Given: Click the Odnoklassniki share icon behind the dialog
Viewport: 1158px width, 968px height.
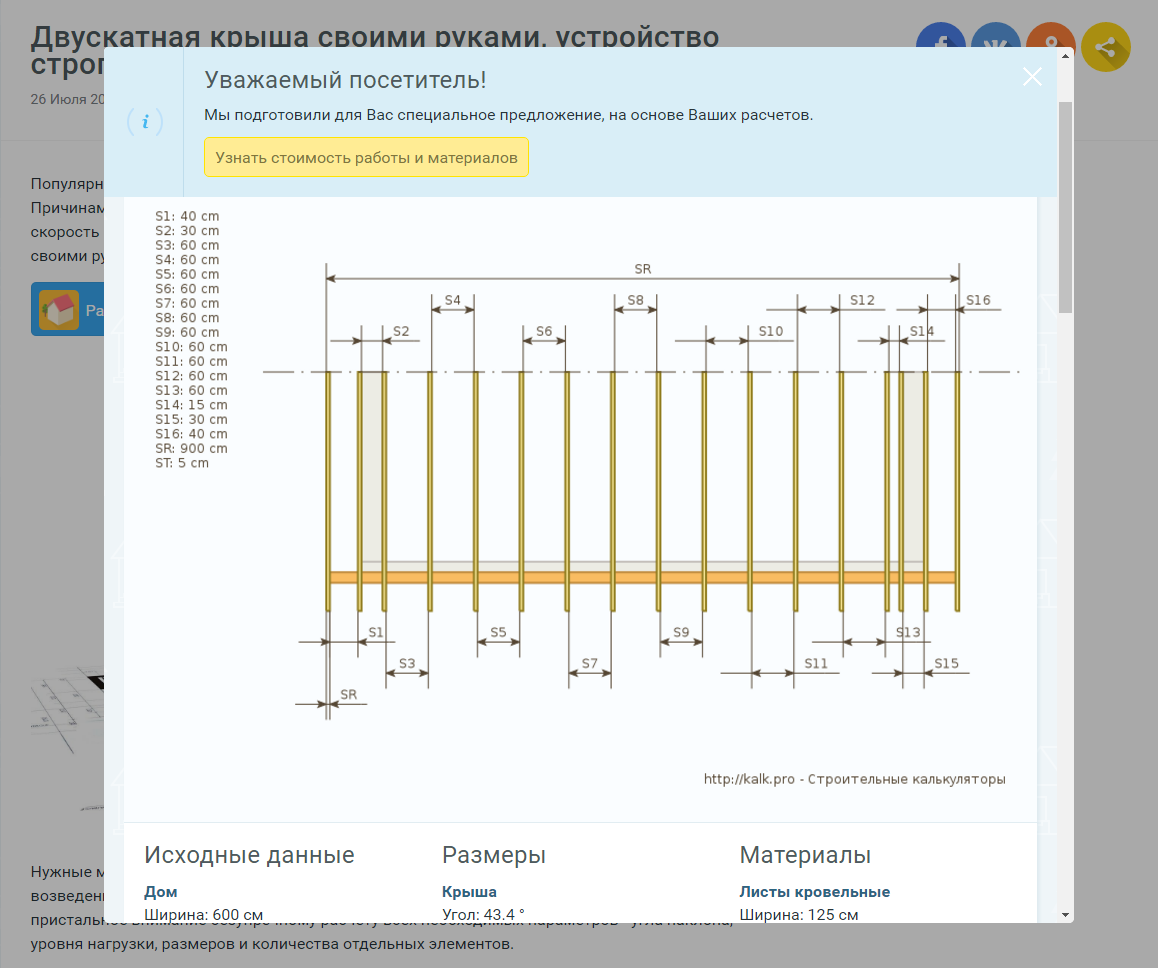Looking at the screenshot, I should tap(1051, 35).
